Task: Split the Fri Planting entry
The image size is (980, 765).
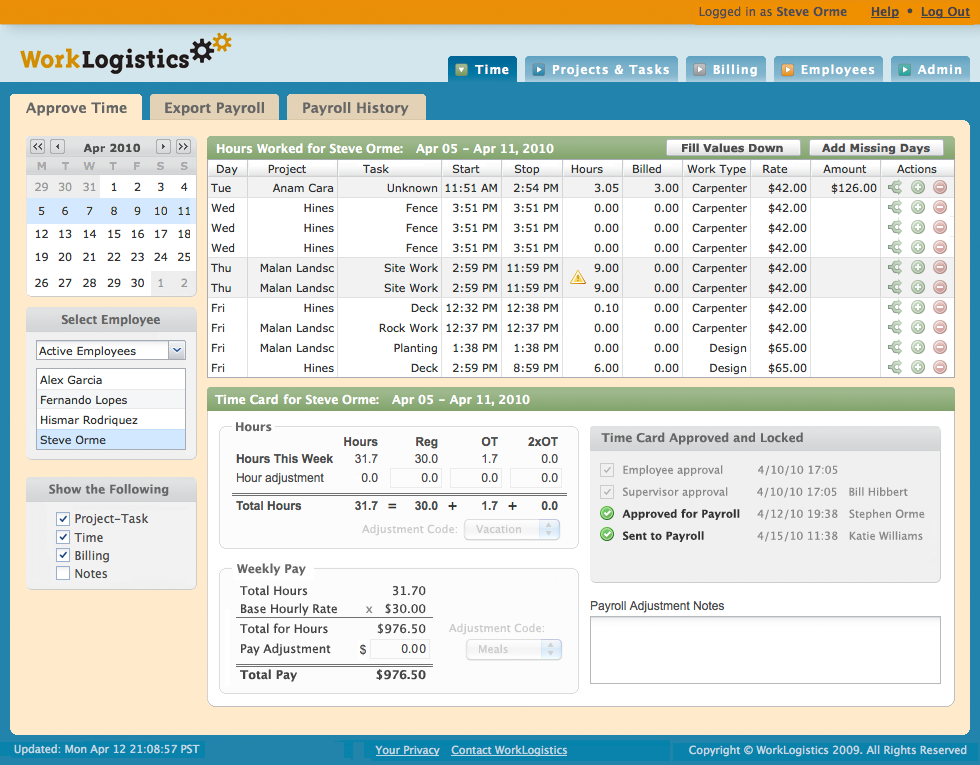Action: 894,347
